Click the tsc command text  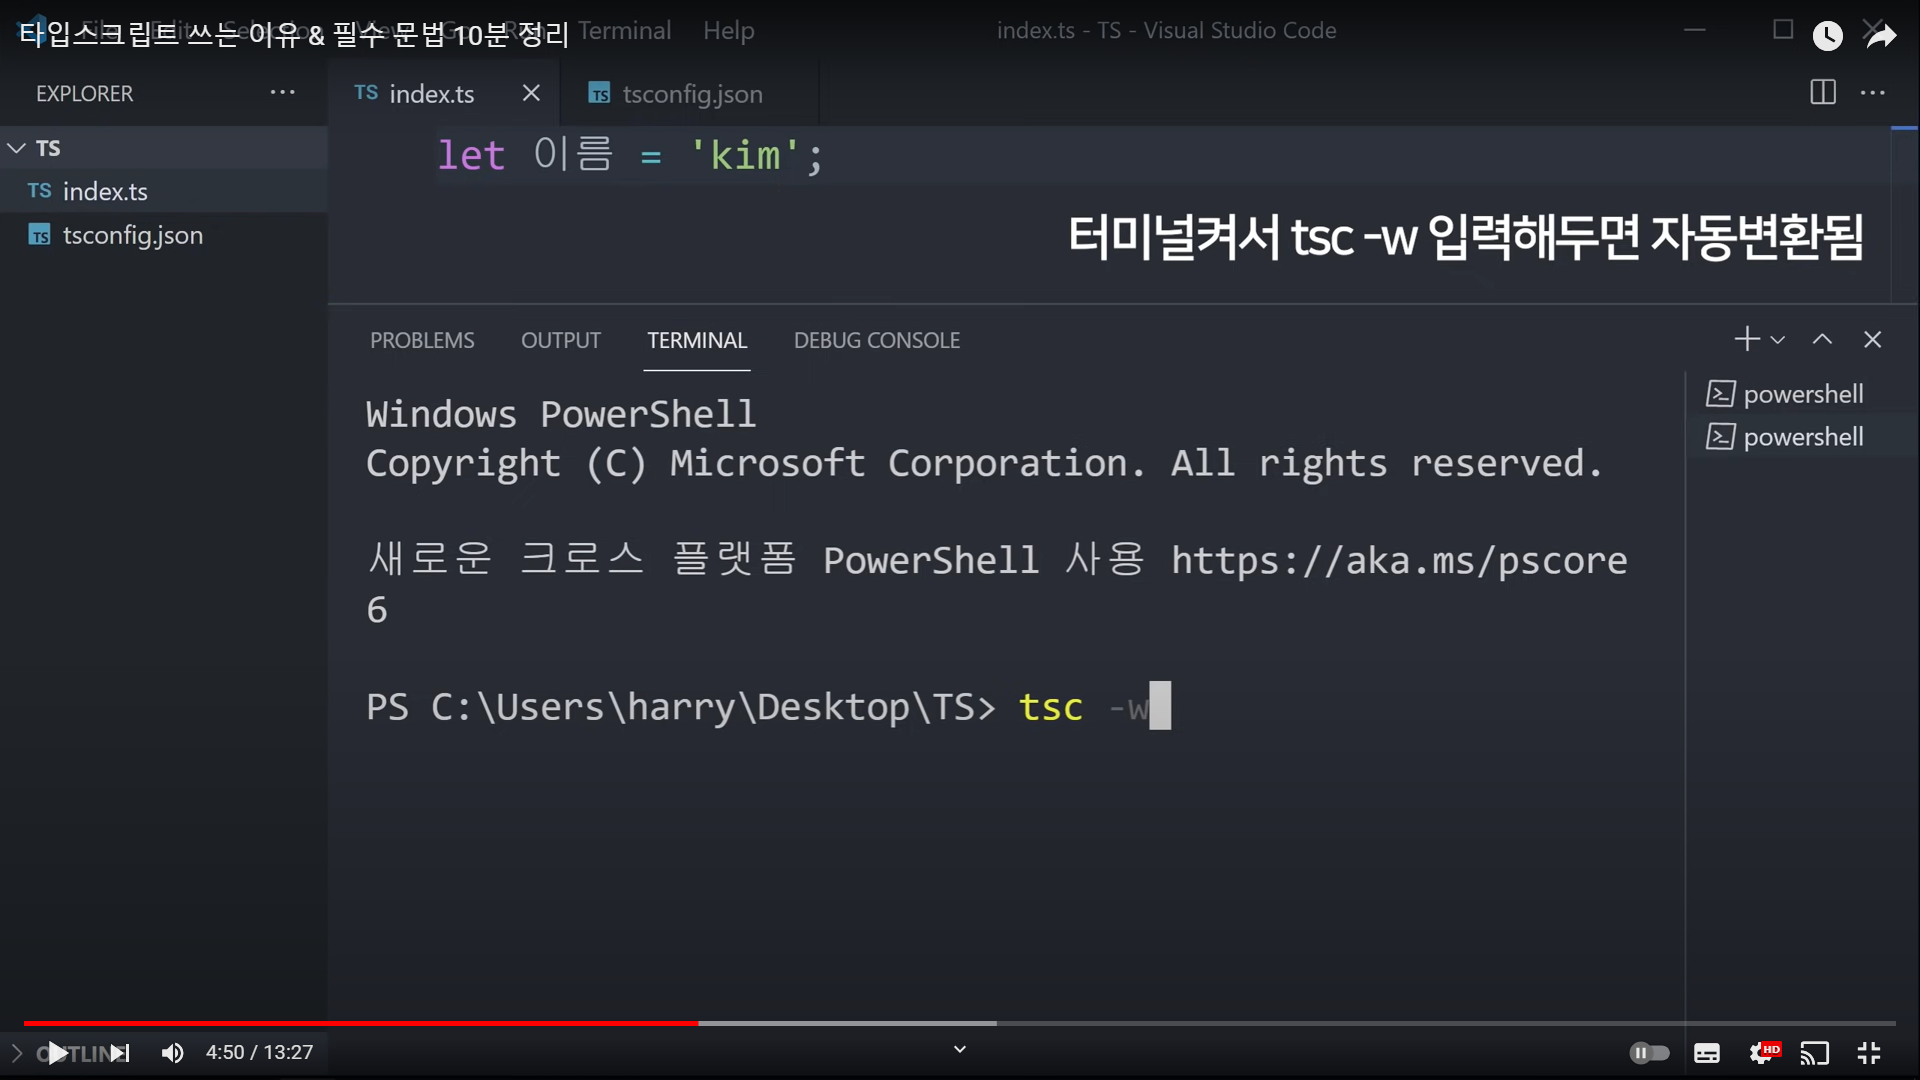[1051, 707]
